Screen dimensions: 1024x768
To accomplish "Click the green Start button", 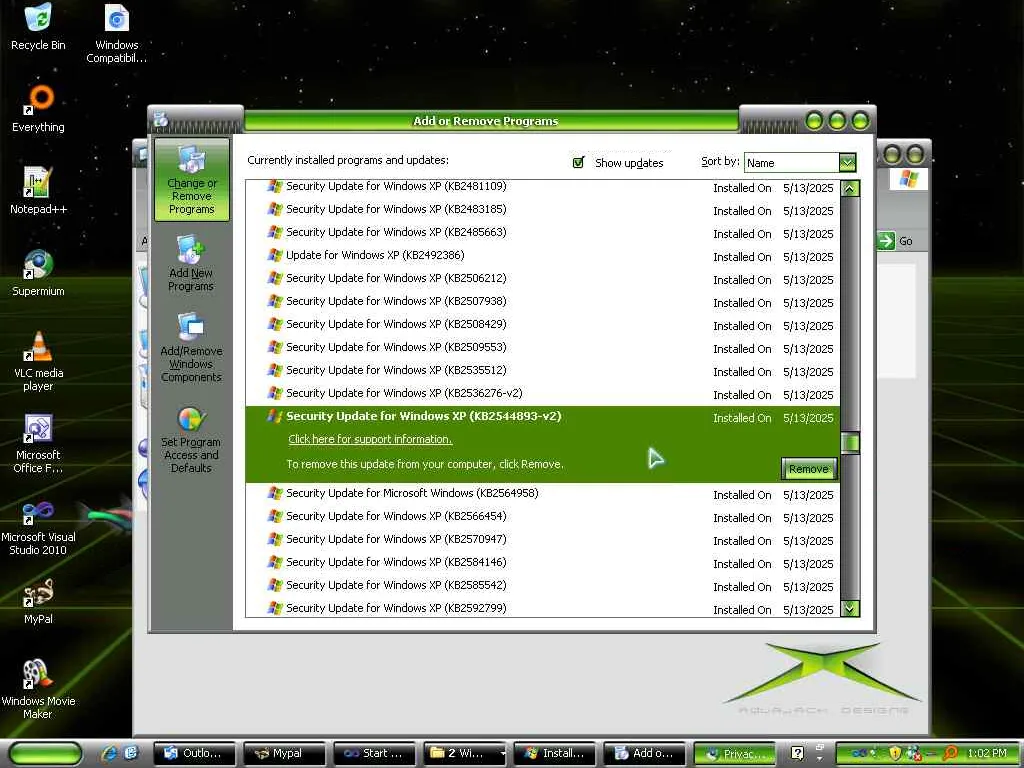I will pos(46,754).
